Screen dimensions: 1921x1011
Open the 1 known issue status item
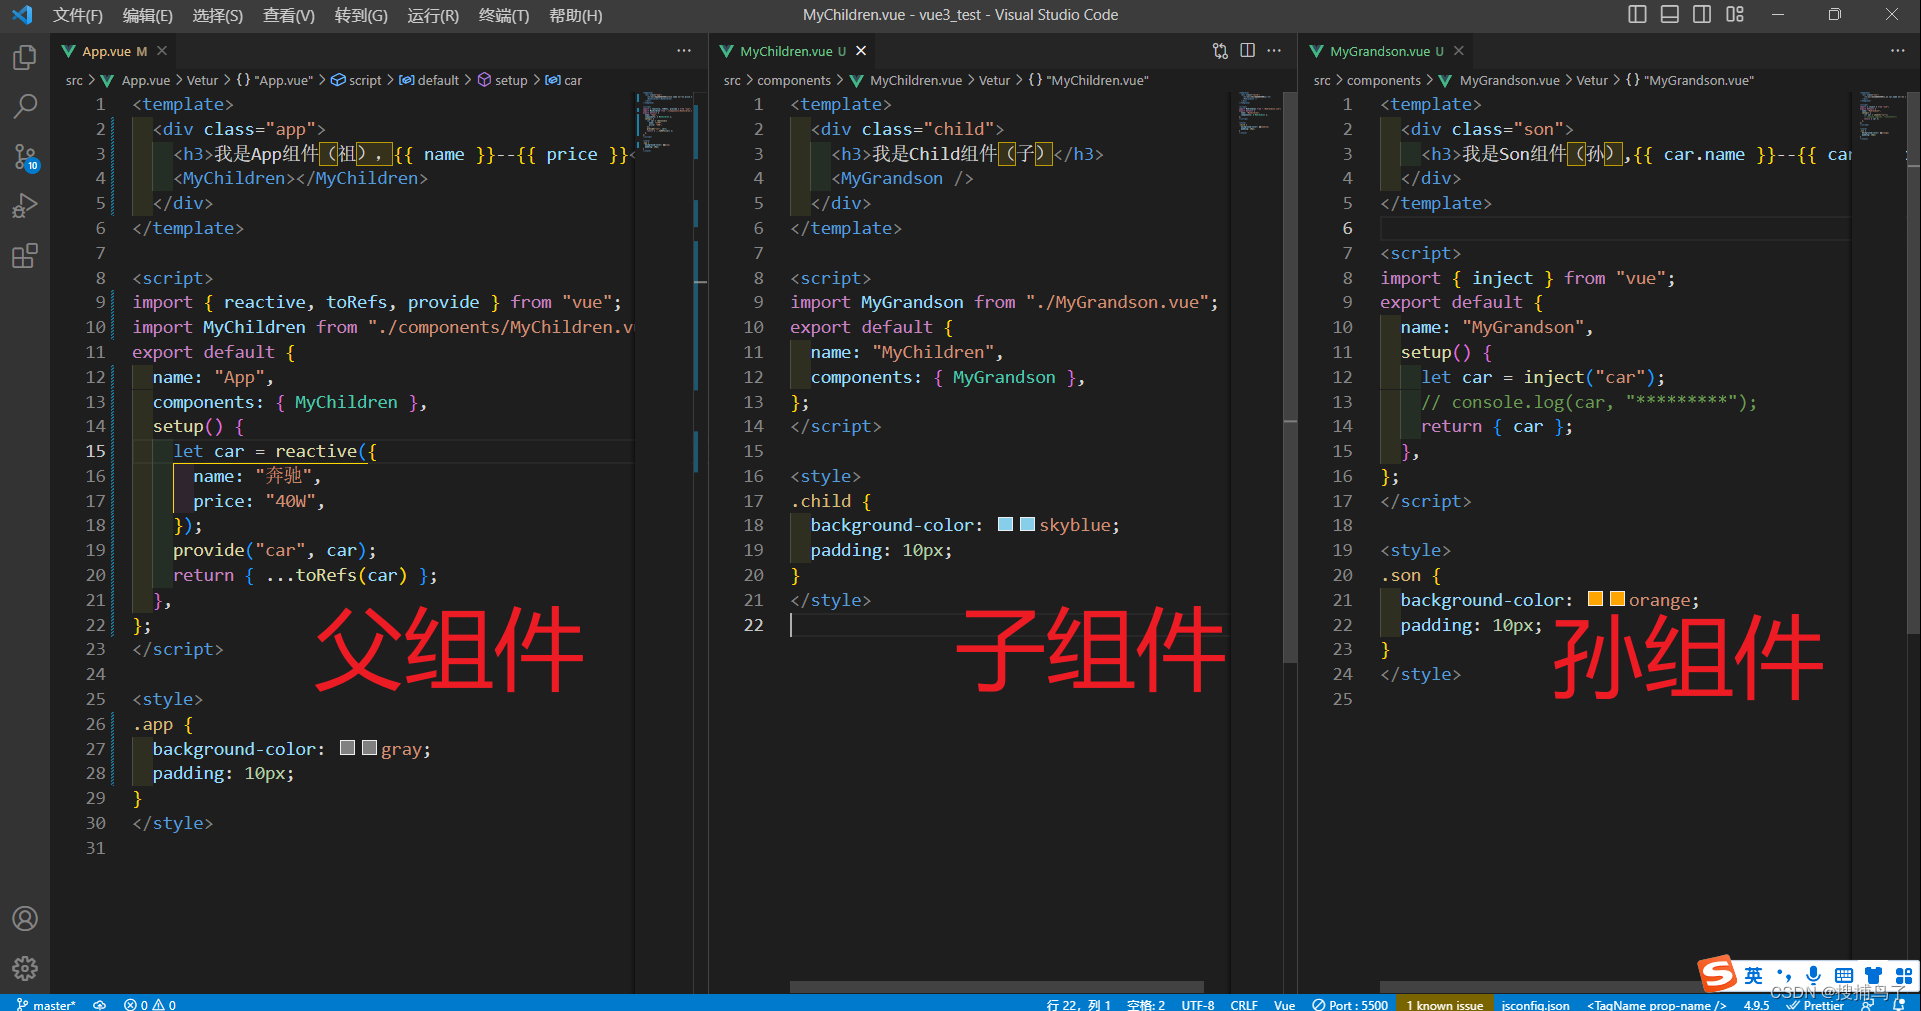(x=1445, y=1004)
